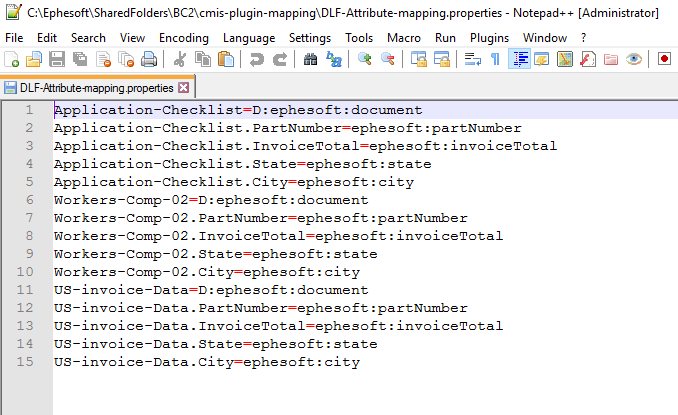Click the Close document toolbar icon
This screenshot has width=678, height=415.
coord(103,59)
